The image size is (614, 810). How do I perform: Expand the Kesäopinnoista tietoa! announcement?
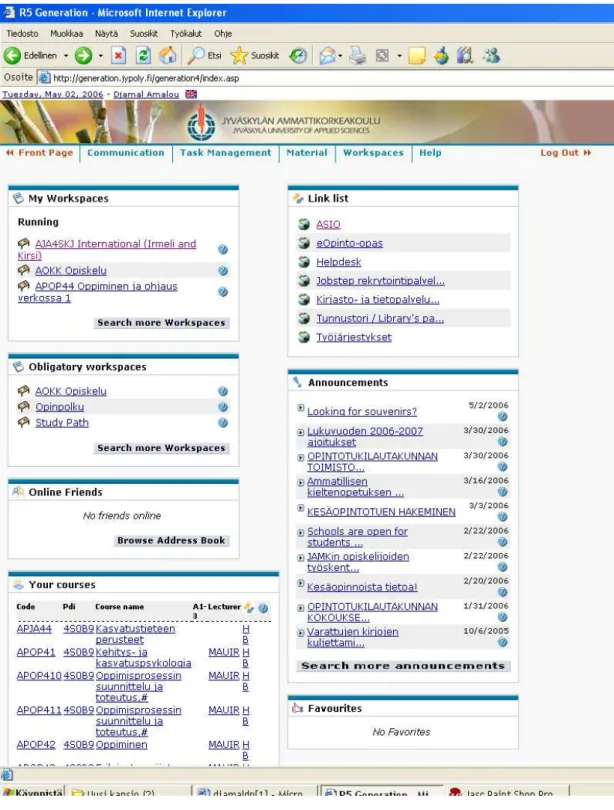pos(301,583)
